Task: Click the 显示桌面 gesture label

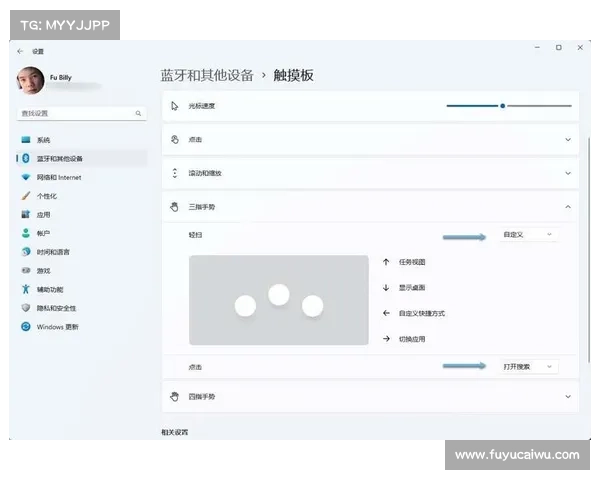Action: (412, 288)
